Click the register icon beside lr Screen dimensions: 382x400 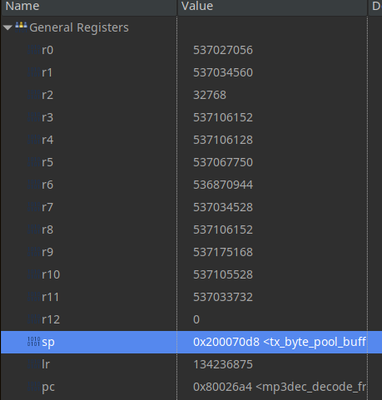point(33,364)
